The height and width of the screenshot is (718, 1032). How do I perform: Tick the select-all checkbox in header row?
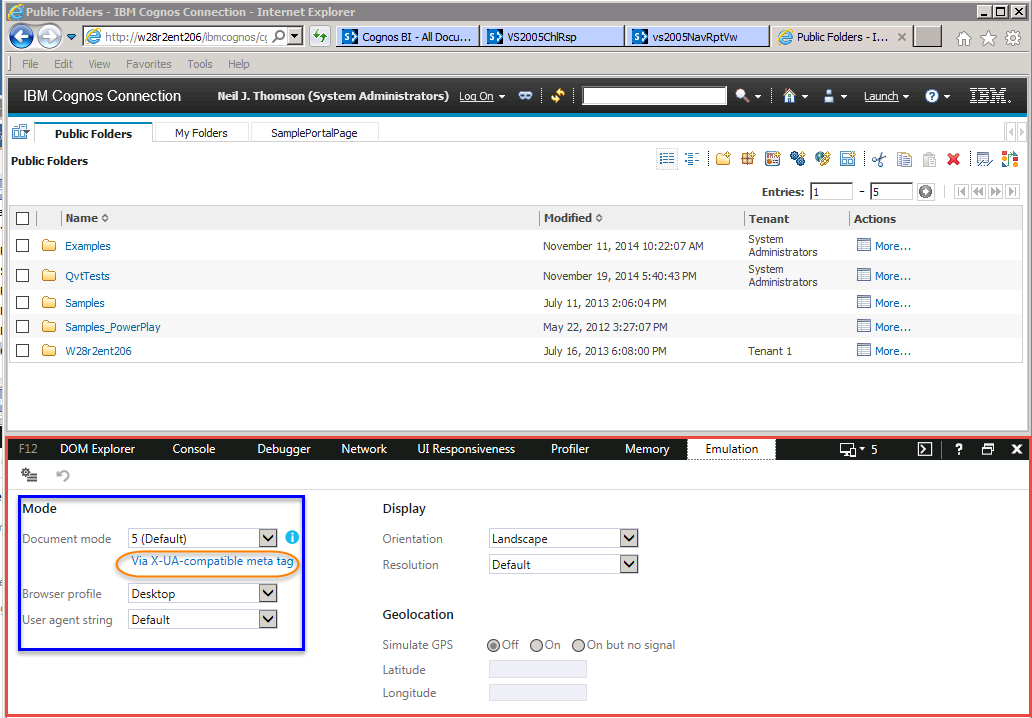pyautogui.click(x=22, y=218)
